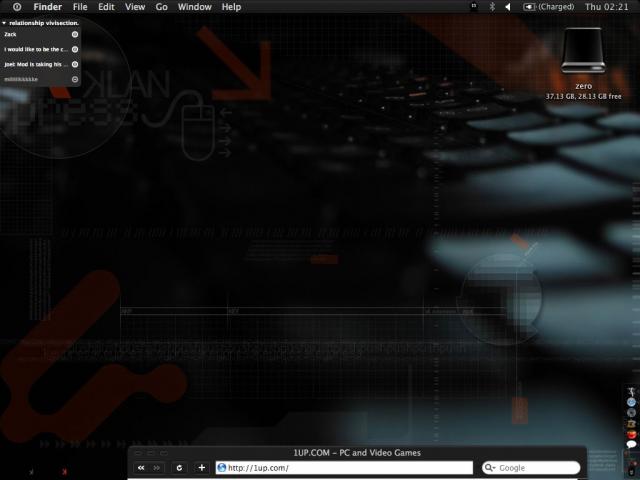Open the brown box-shaped dock icon
640x480 pixels.
pos(631,424)
